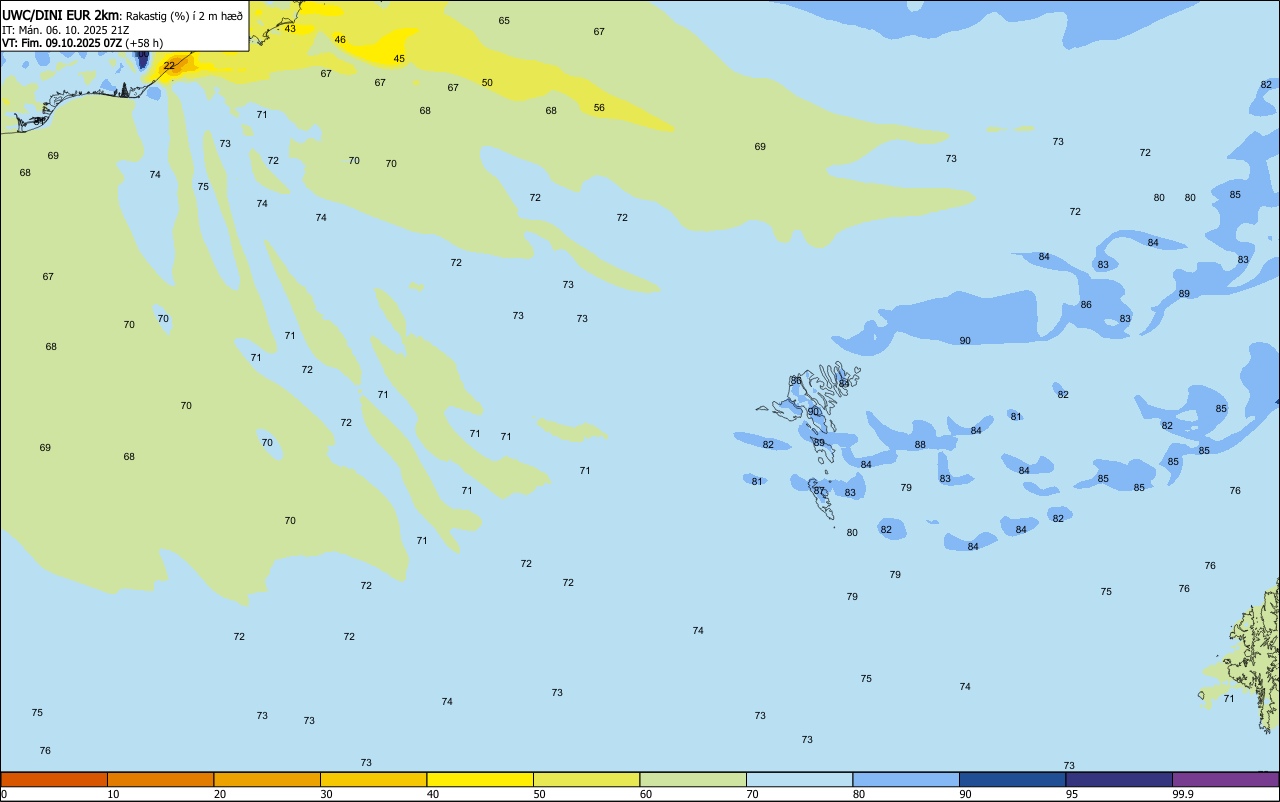1280x802 pixels.
Task: Click the "Rakastig (%) í 2 m hæð" label
Action: [x=184, y=15]
